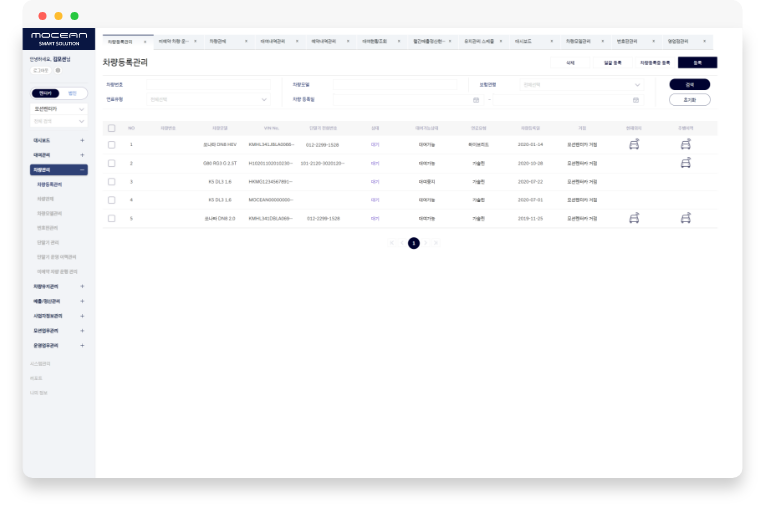The width and height of the screenshot is (765, 511).
Task: Open right car icon in row 1
Action: pos(685,144)
